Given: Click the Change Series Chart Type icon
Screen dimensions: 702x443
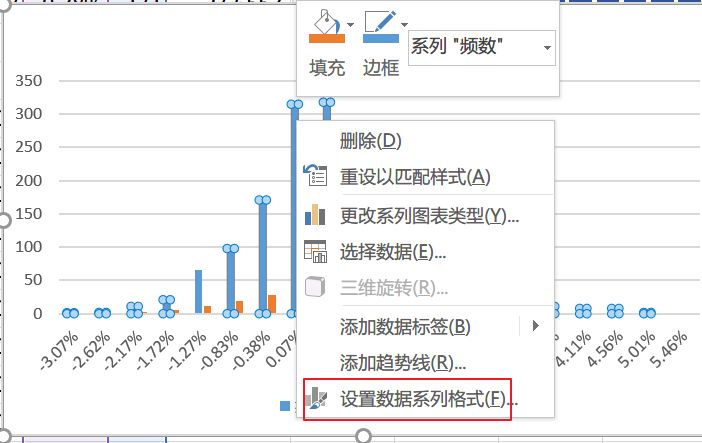Looking at the screenshot, I should 315,214.
